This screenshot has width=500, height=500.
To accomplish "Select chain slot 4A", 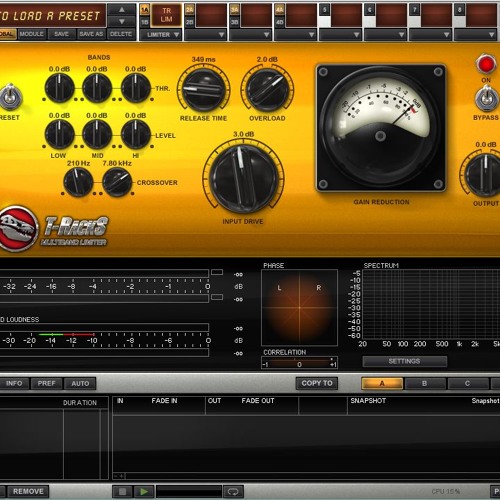I will tap(280, 10).
